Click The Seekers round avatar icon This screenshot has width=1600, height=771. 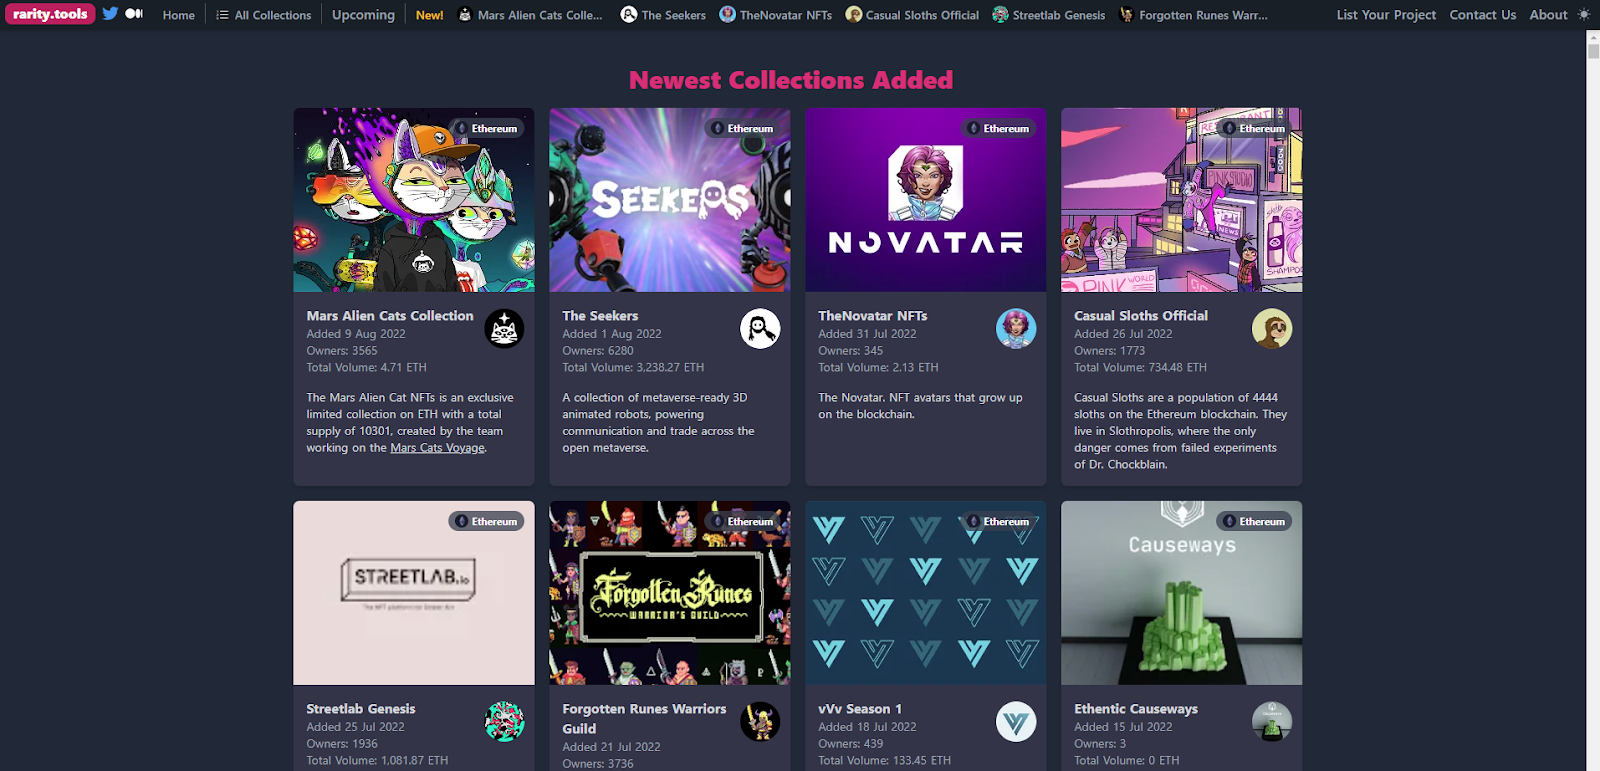click(x=760, y=328)
